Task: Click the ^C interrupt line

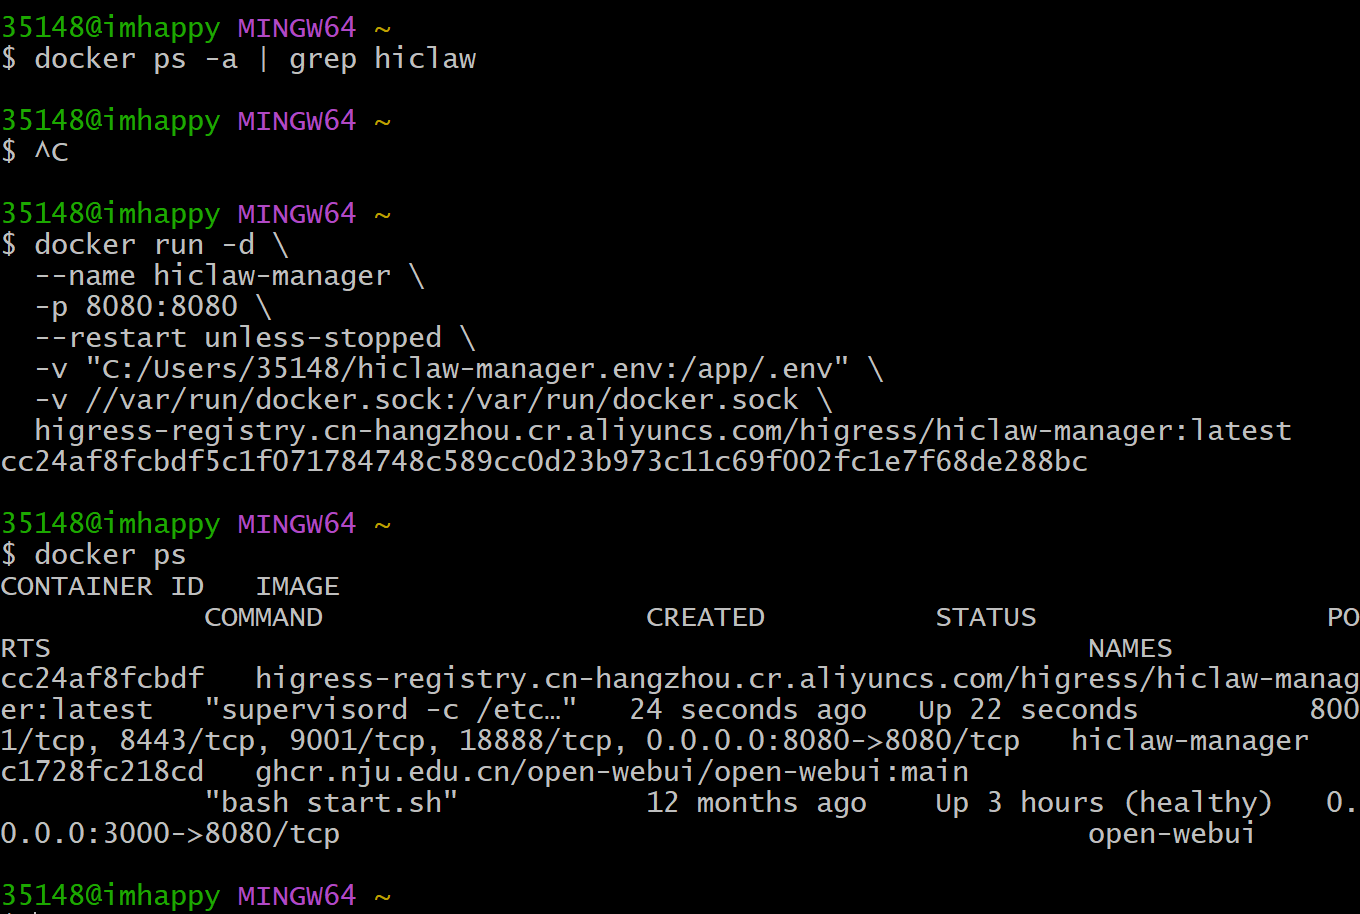Action: (x=51, y=152)
